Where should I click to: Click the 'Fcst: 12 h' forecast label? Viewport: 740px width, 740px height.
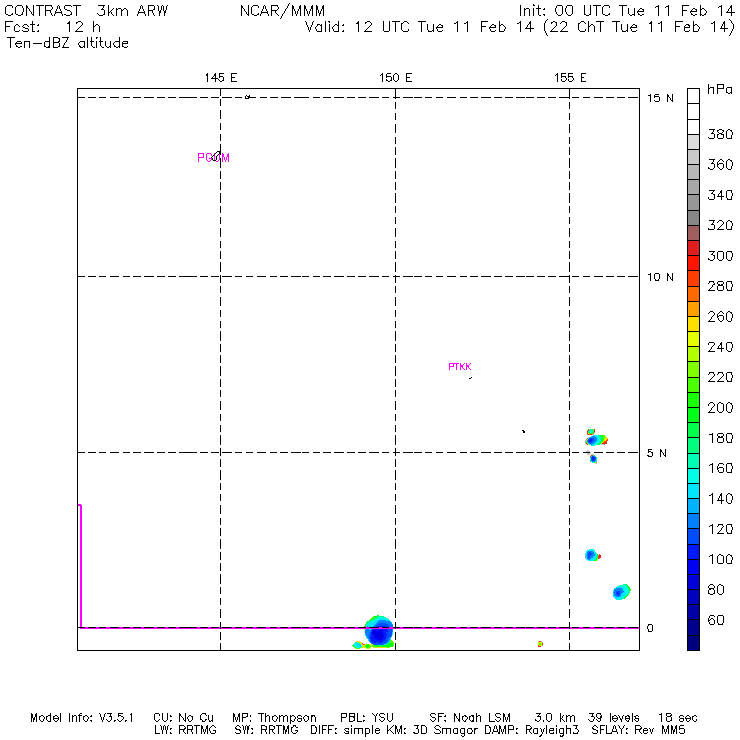click(52, 27)
